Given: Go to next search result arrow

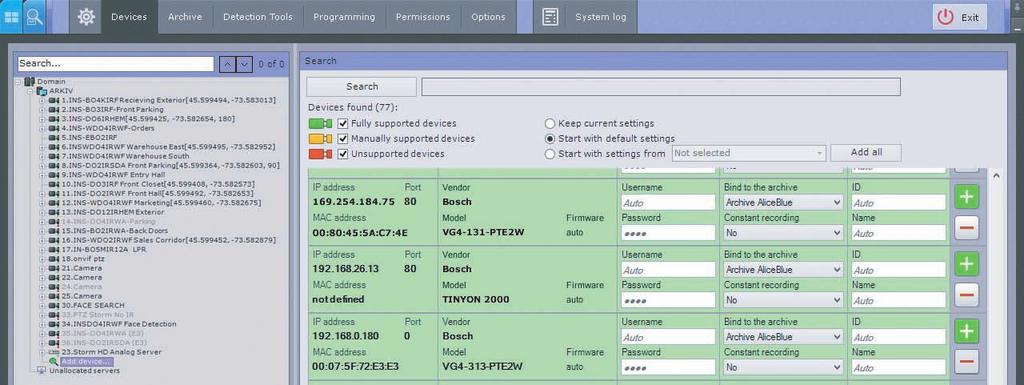Looking at the screenshot, I should tap(244, 64).
